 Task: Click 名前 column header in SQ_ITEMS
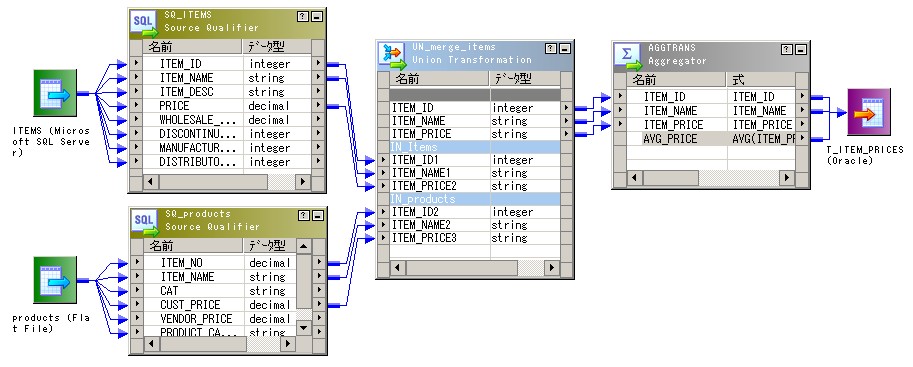(x=193, y=47)
